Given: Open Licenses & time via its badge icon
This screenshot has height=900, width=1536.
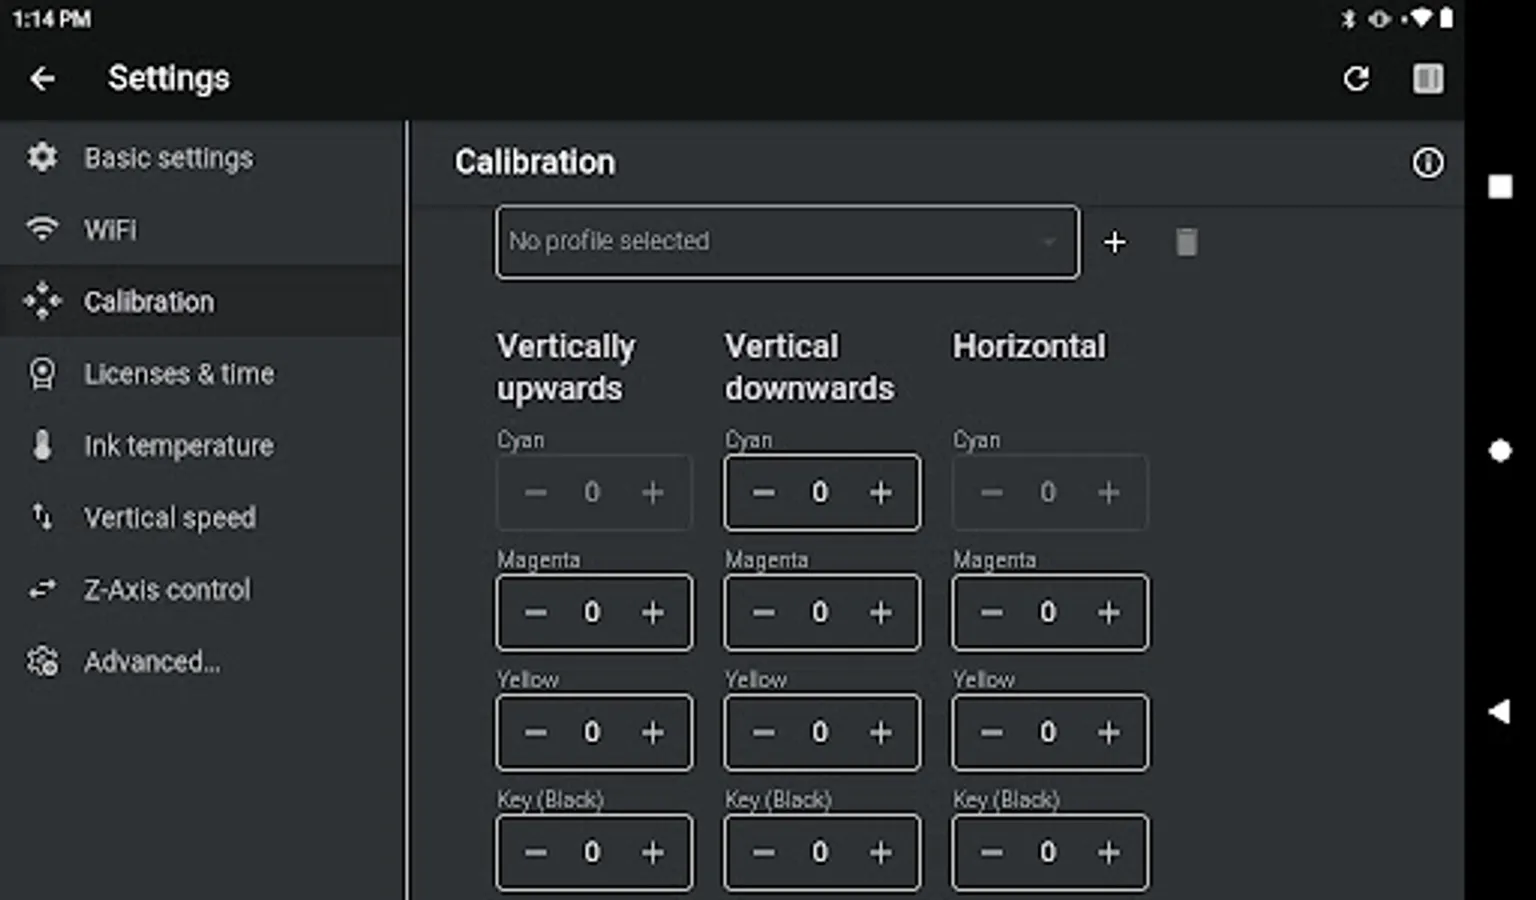Looking at the screenshot, I should (41, 373).
